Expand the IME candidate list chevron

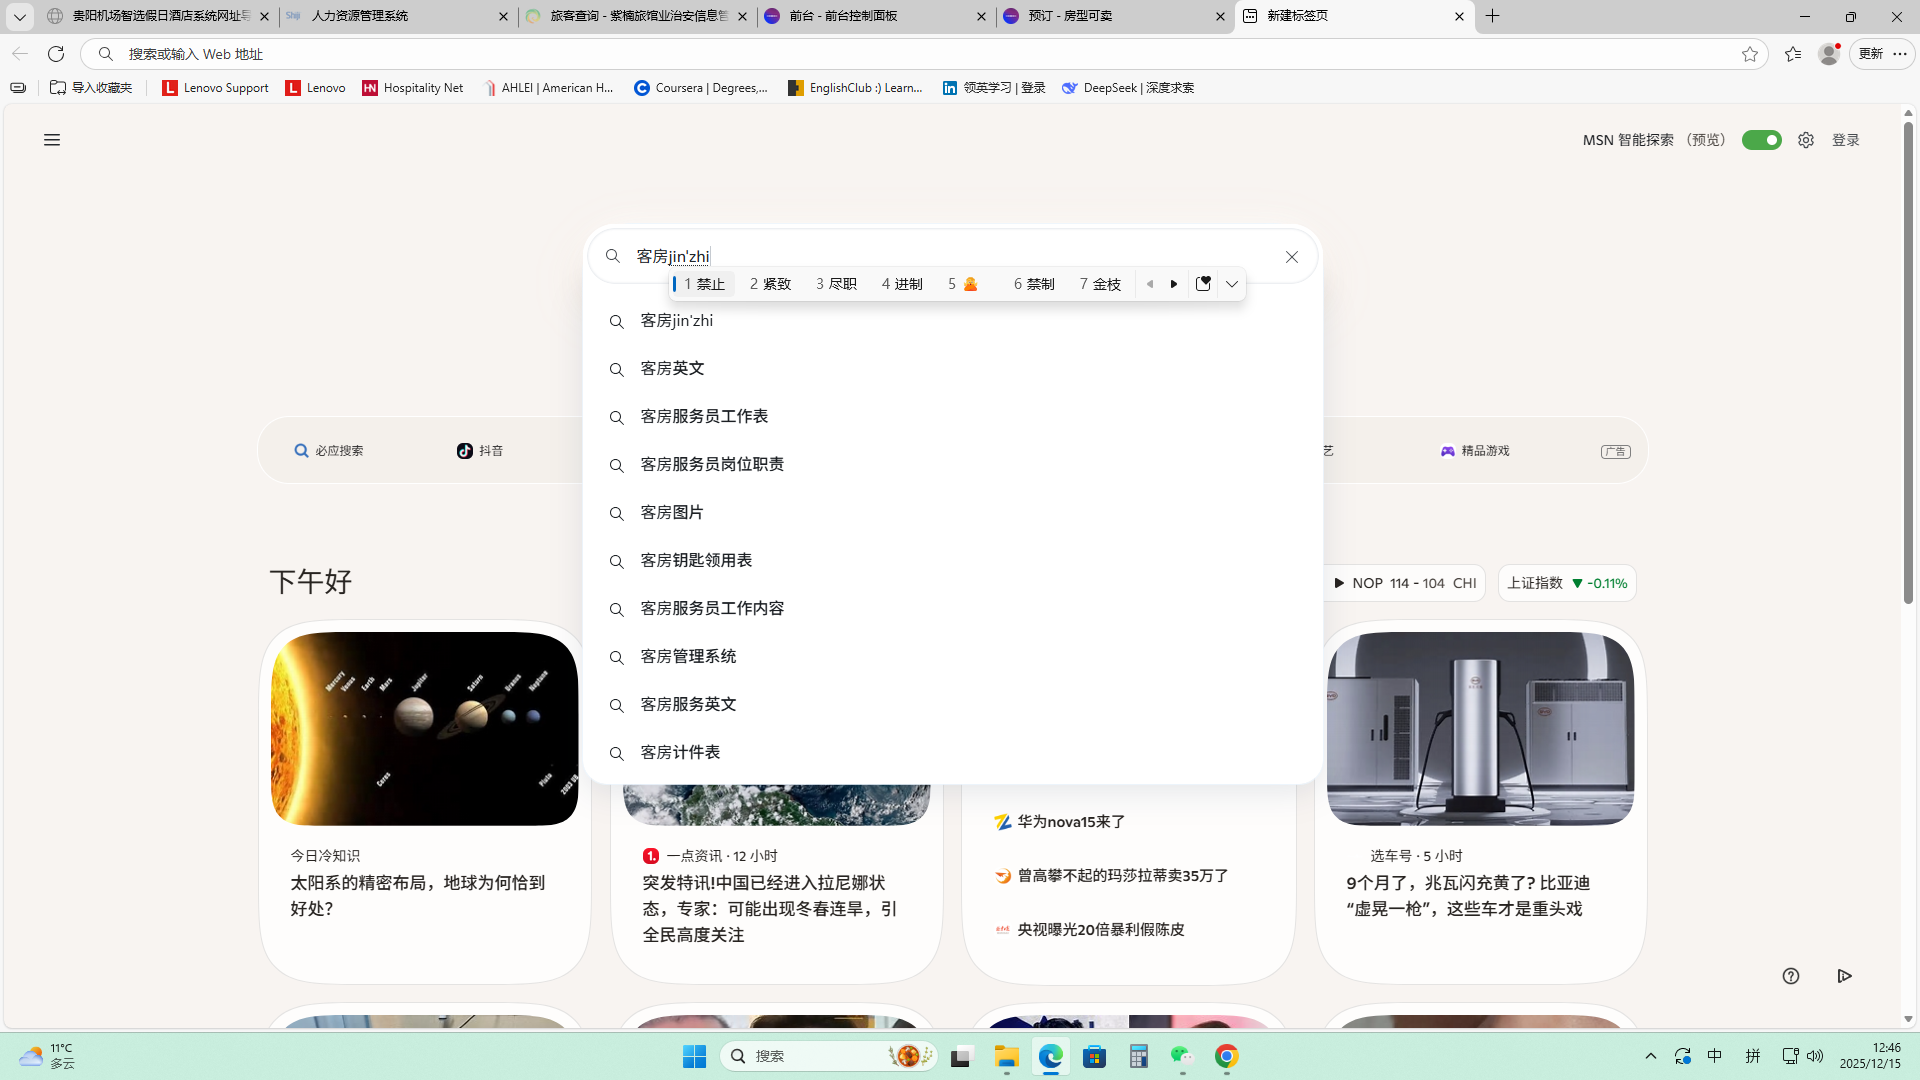coord(1232,284)
